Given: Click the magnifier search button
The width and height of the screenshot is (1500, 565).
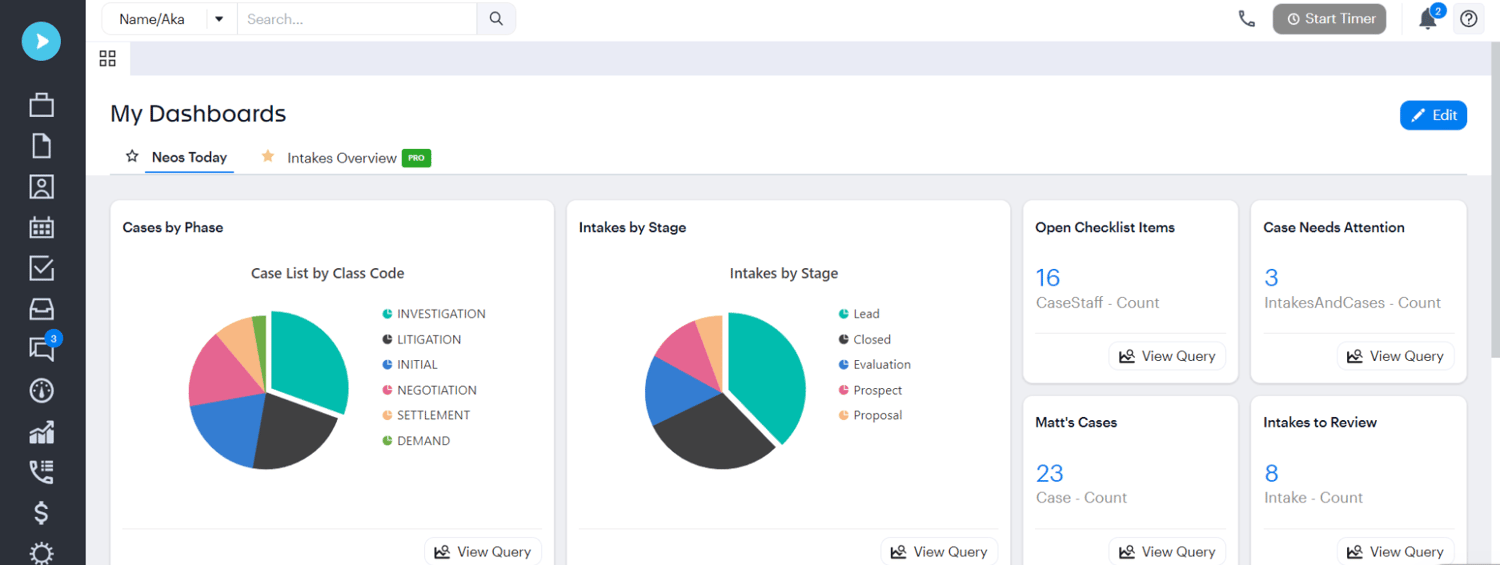Looking at the screenshot, I should pyautogui.click(x=496, y=19).
